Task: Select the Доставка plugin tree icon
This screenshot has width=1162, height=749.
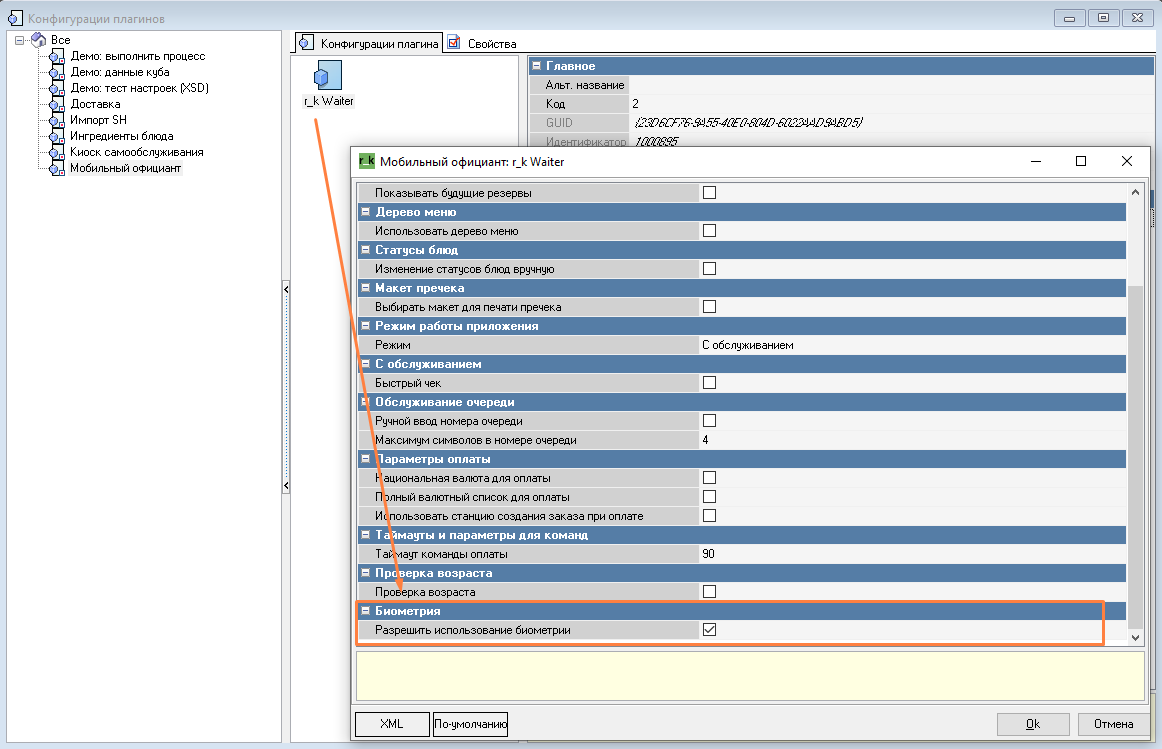Action: click(57, 104)
